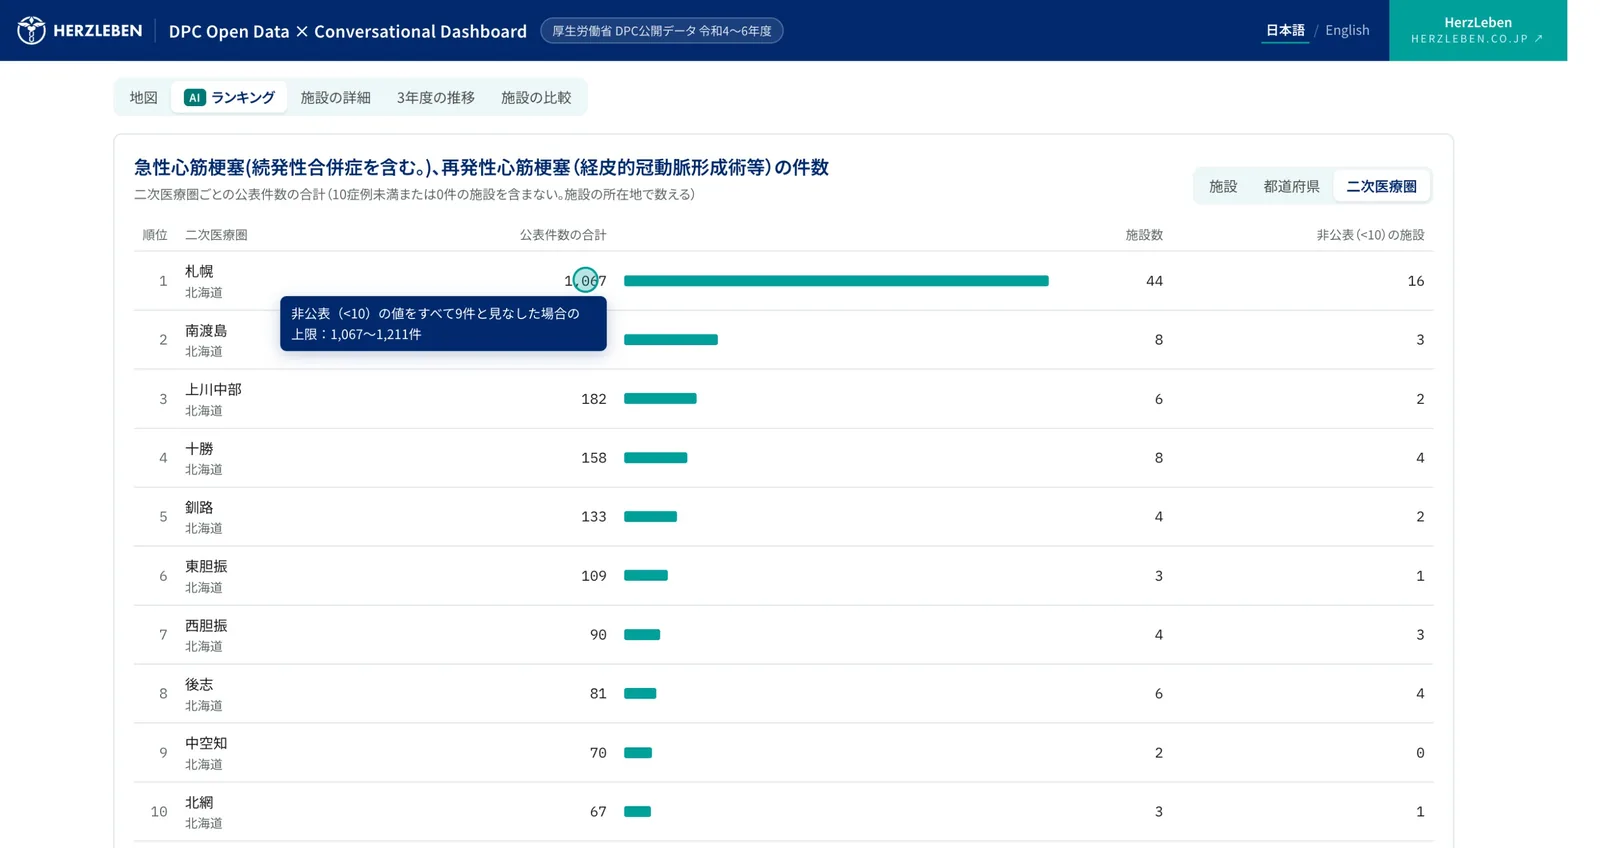Click the 東胆振 medical area name
The width and height of the screenshot is (1600, 848).
click(x=206, y=566)
